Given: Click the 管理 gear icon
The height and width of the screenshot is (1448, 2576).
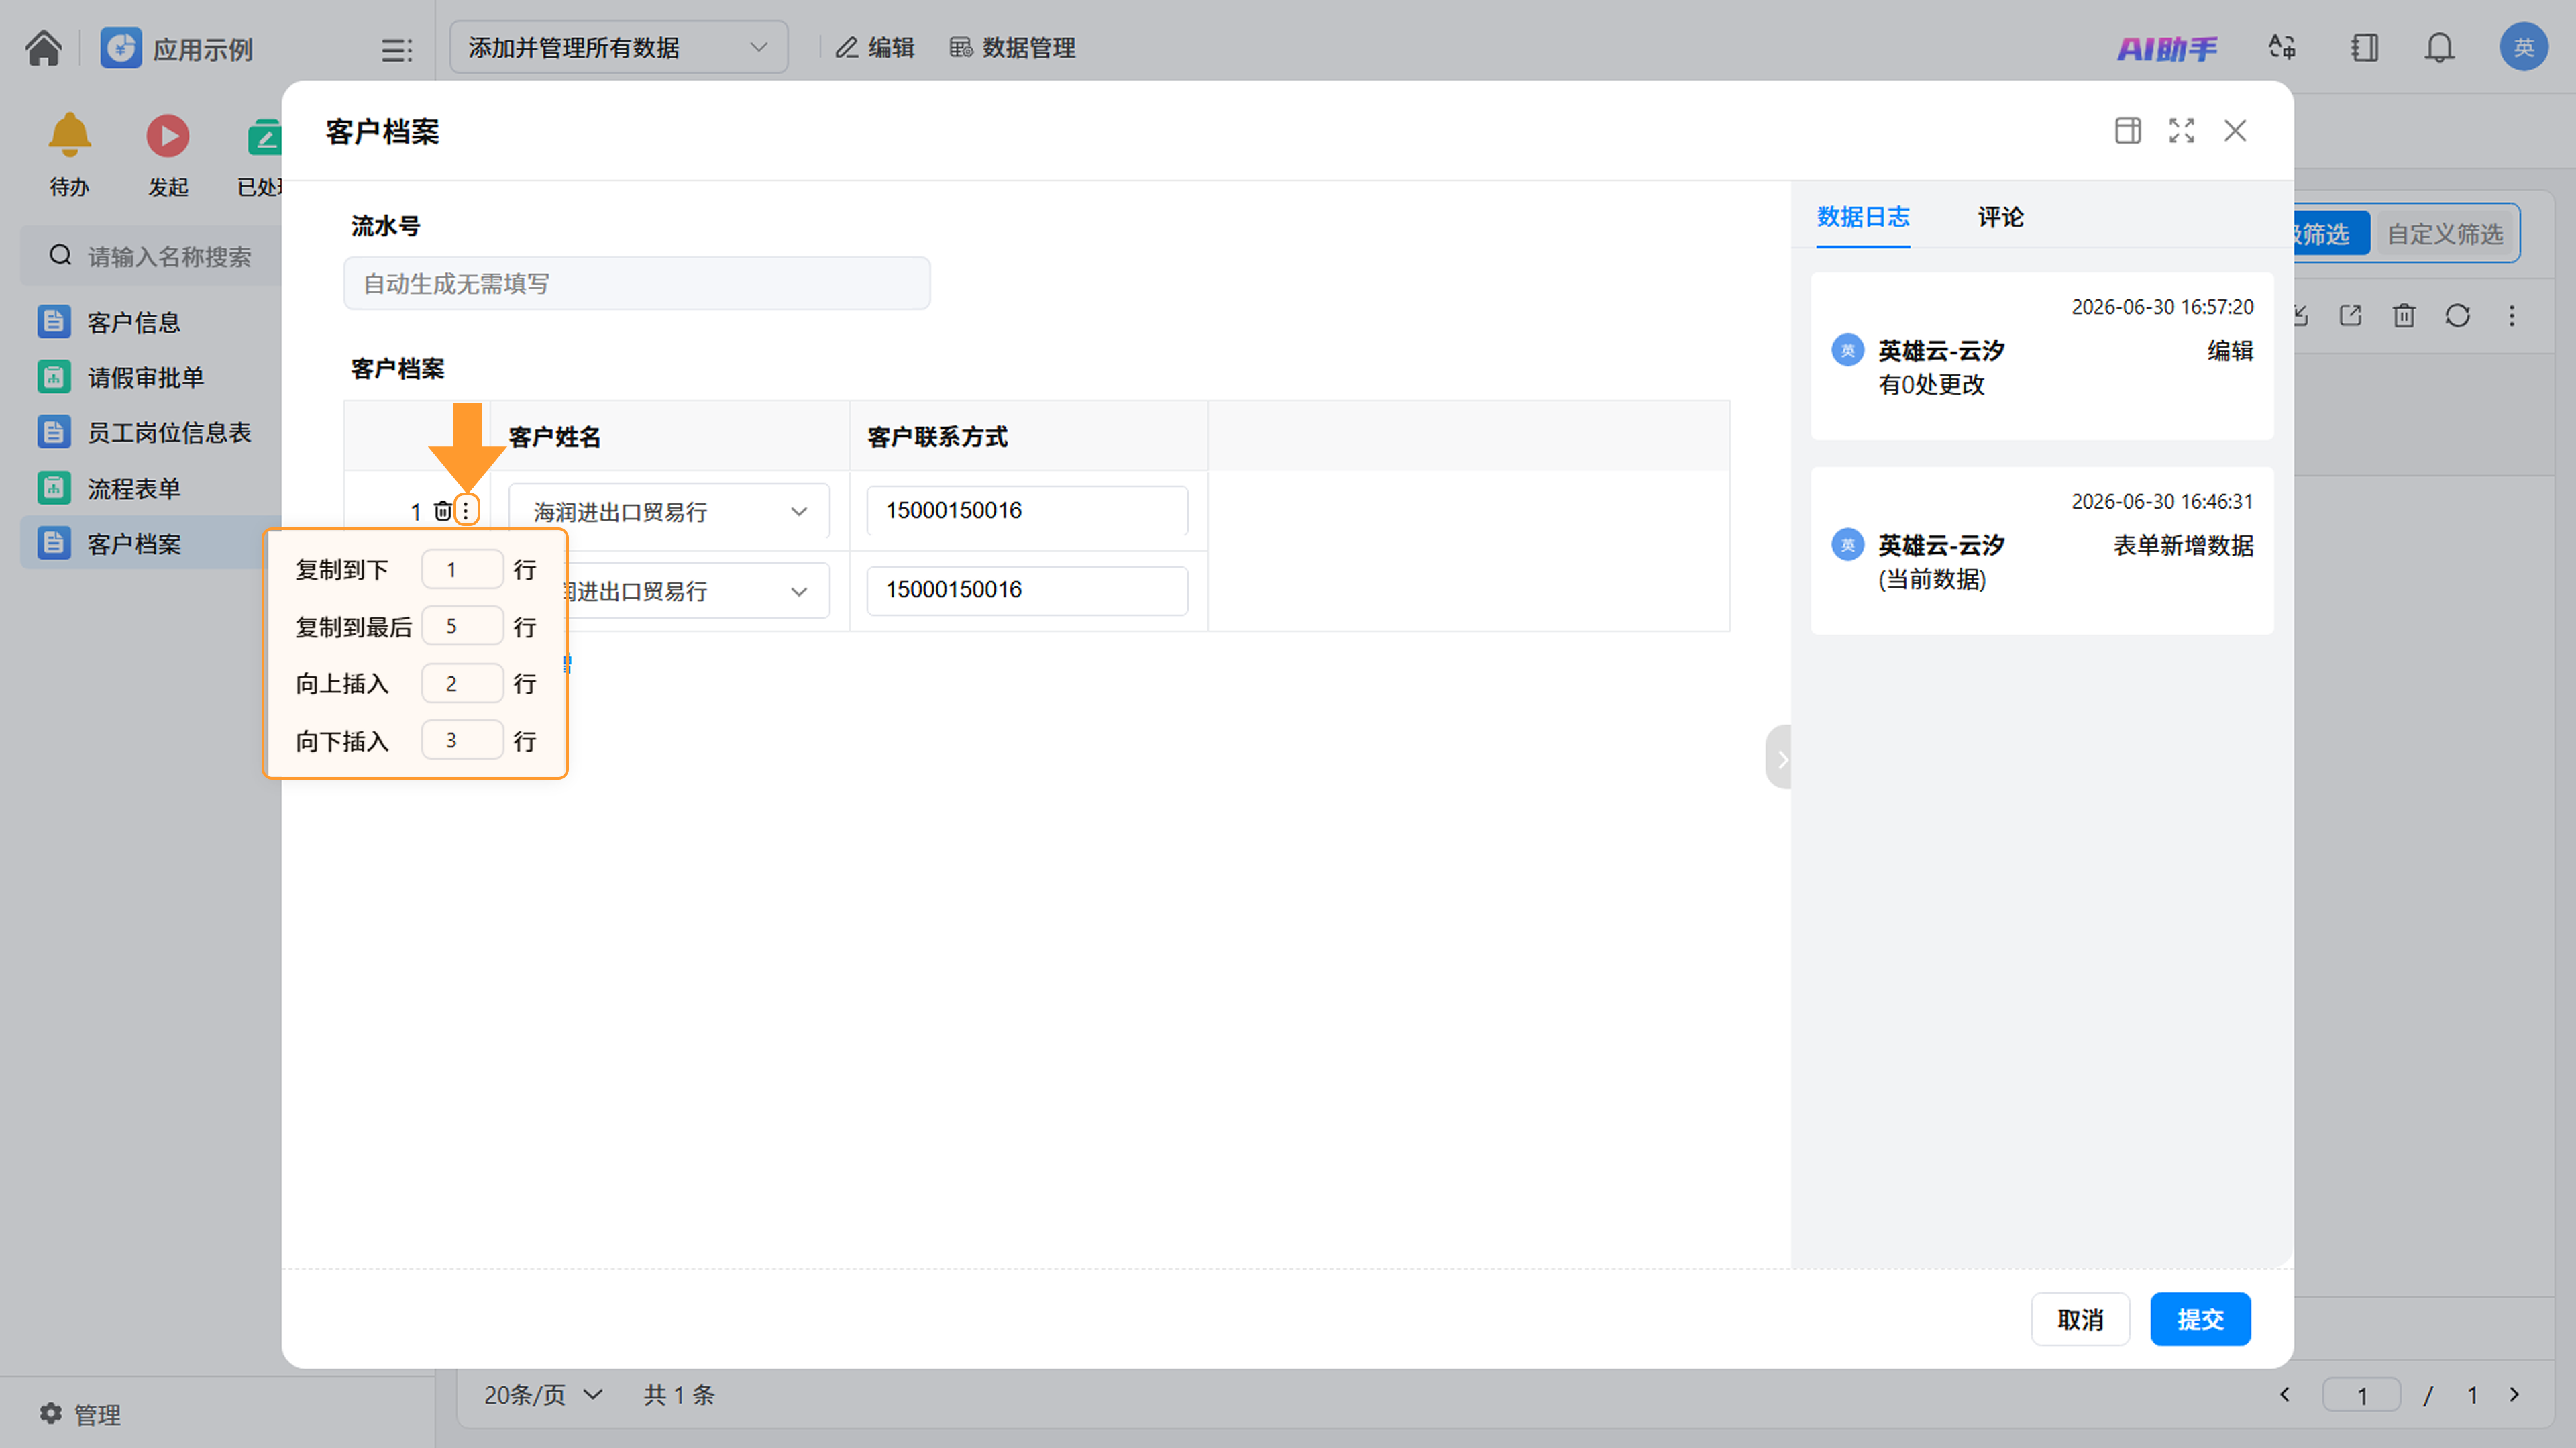Looking at the screenshot, I should [50, 1413].
